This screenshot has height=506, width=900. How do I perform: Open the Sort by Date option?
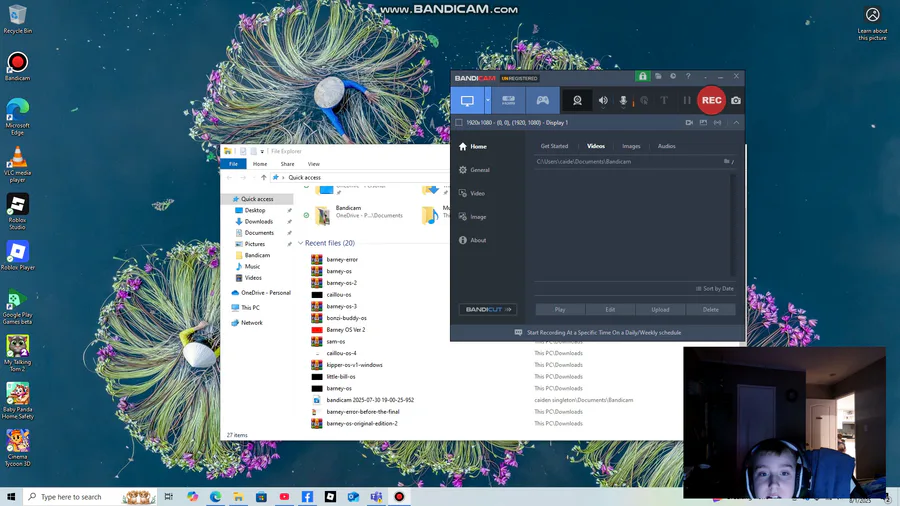tap(715, 289)
